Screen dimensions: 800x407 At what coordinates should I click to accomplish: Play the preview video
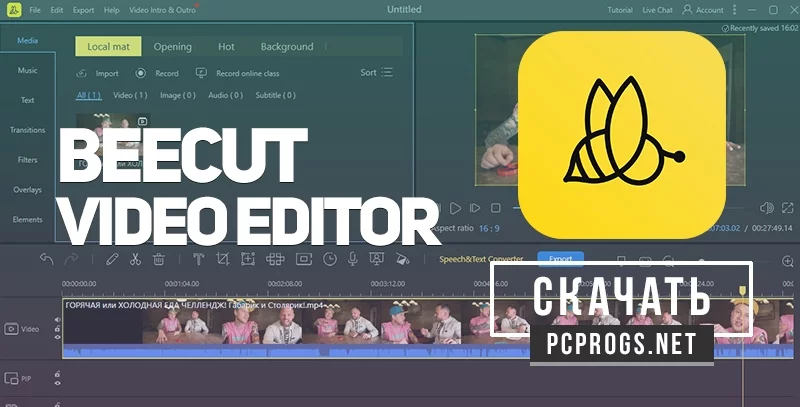[456, 208]
